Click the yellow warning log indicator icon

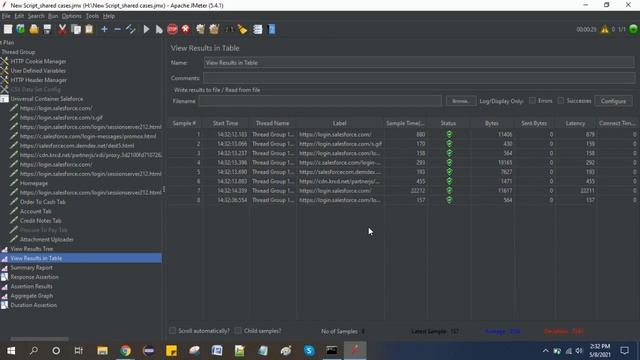[604, 29]
